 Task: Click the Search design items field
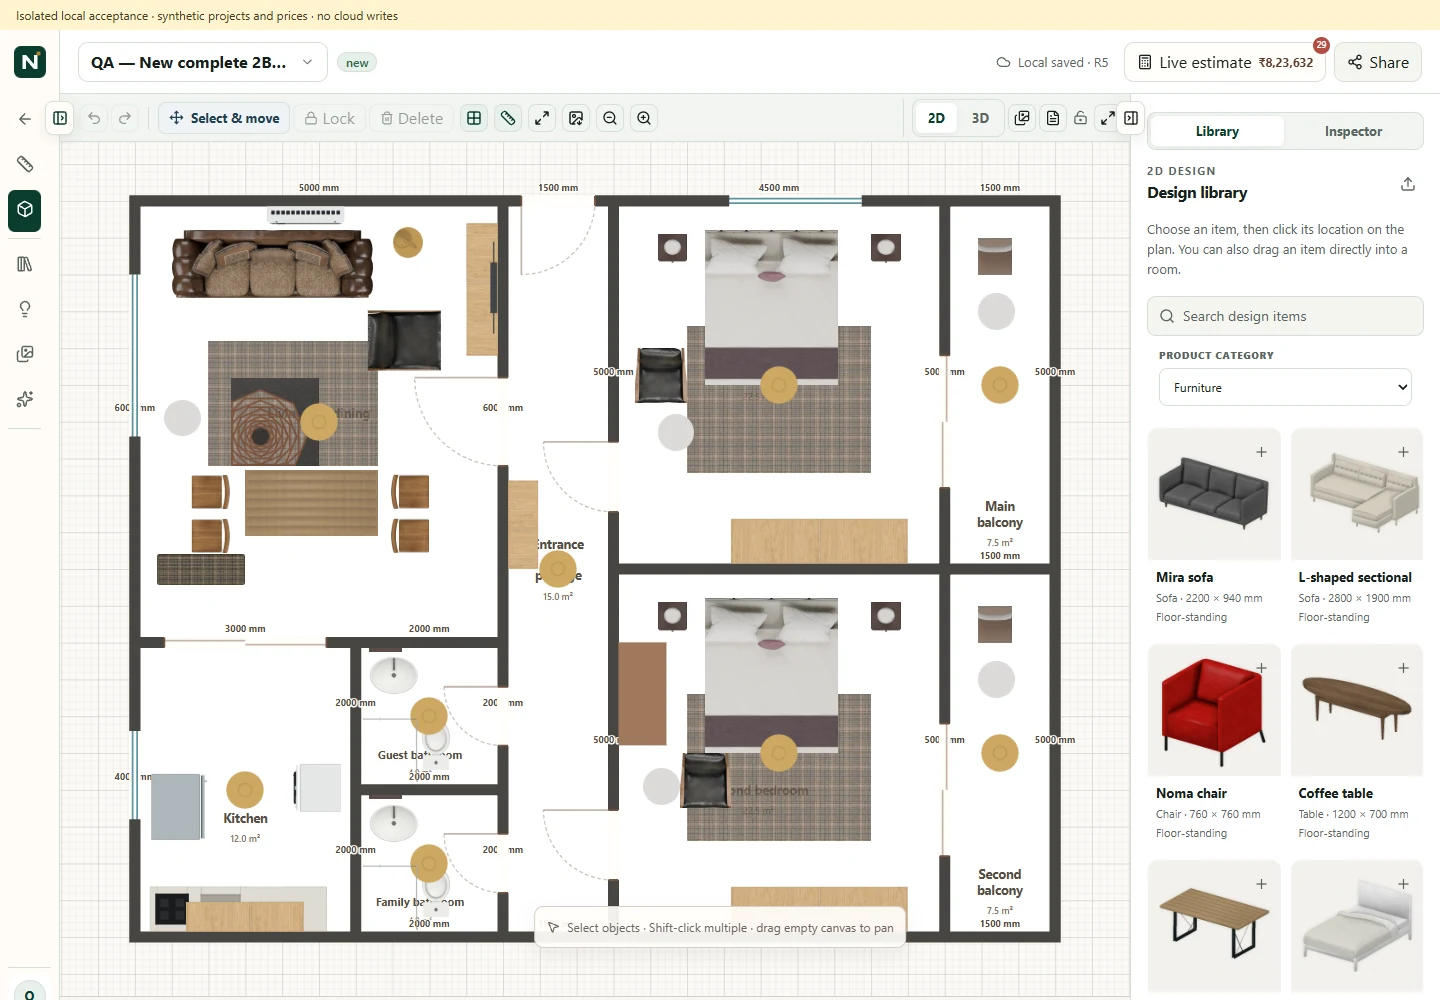point(1285,316)
